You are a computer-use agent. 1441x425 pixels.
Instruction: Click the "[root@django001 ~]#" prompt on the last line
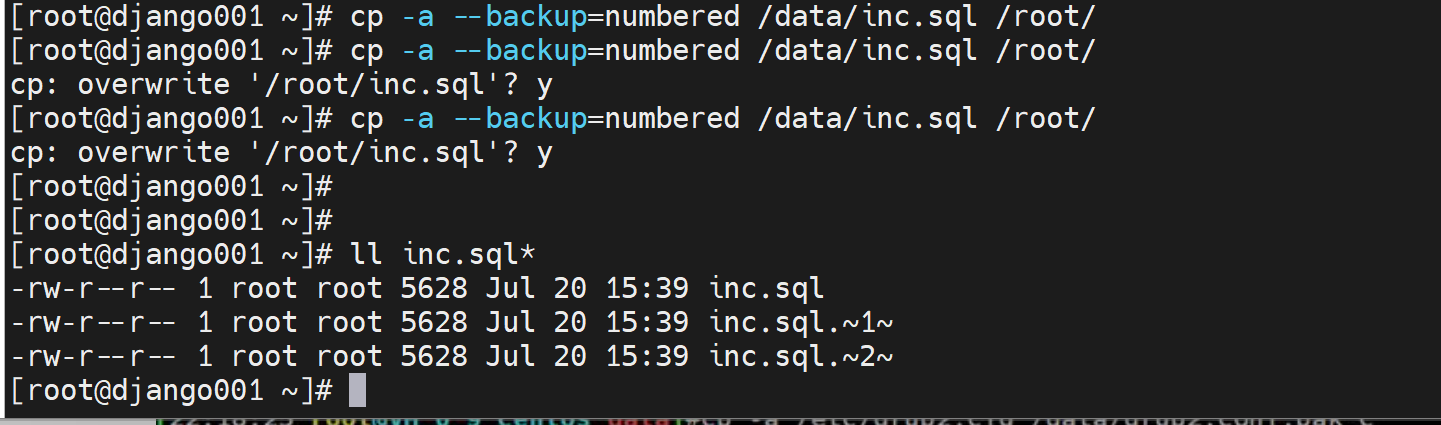coord(171,390)
